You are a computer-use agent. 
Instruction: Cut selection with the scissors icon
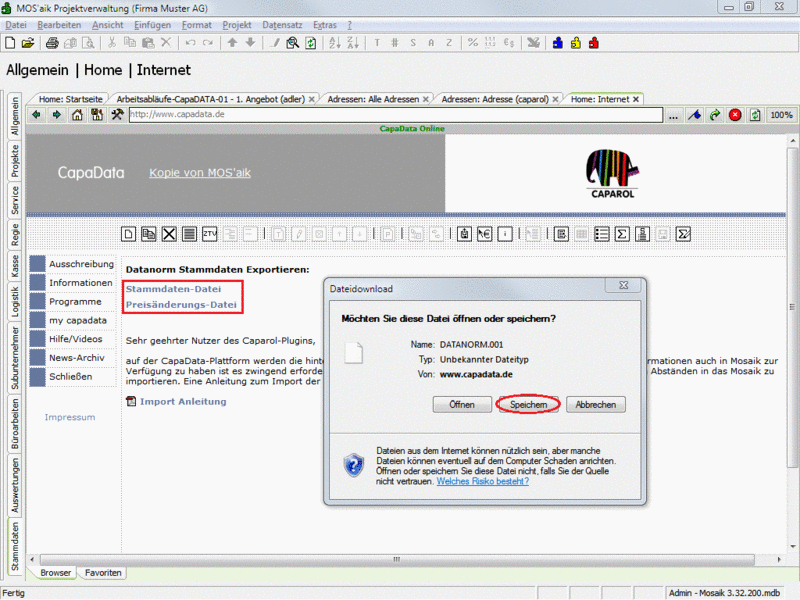pyautogui.click(x=112, y=43)
